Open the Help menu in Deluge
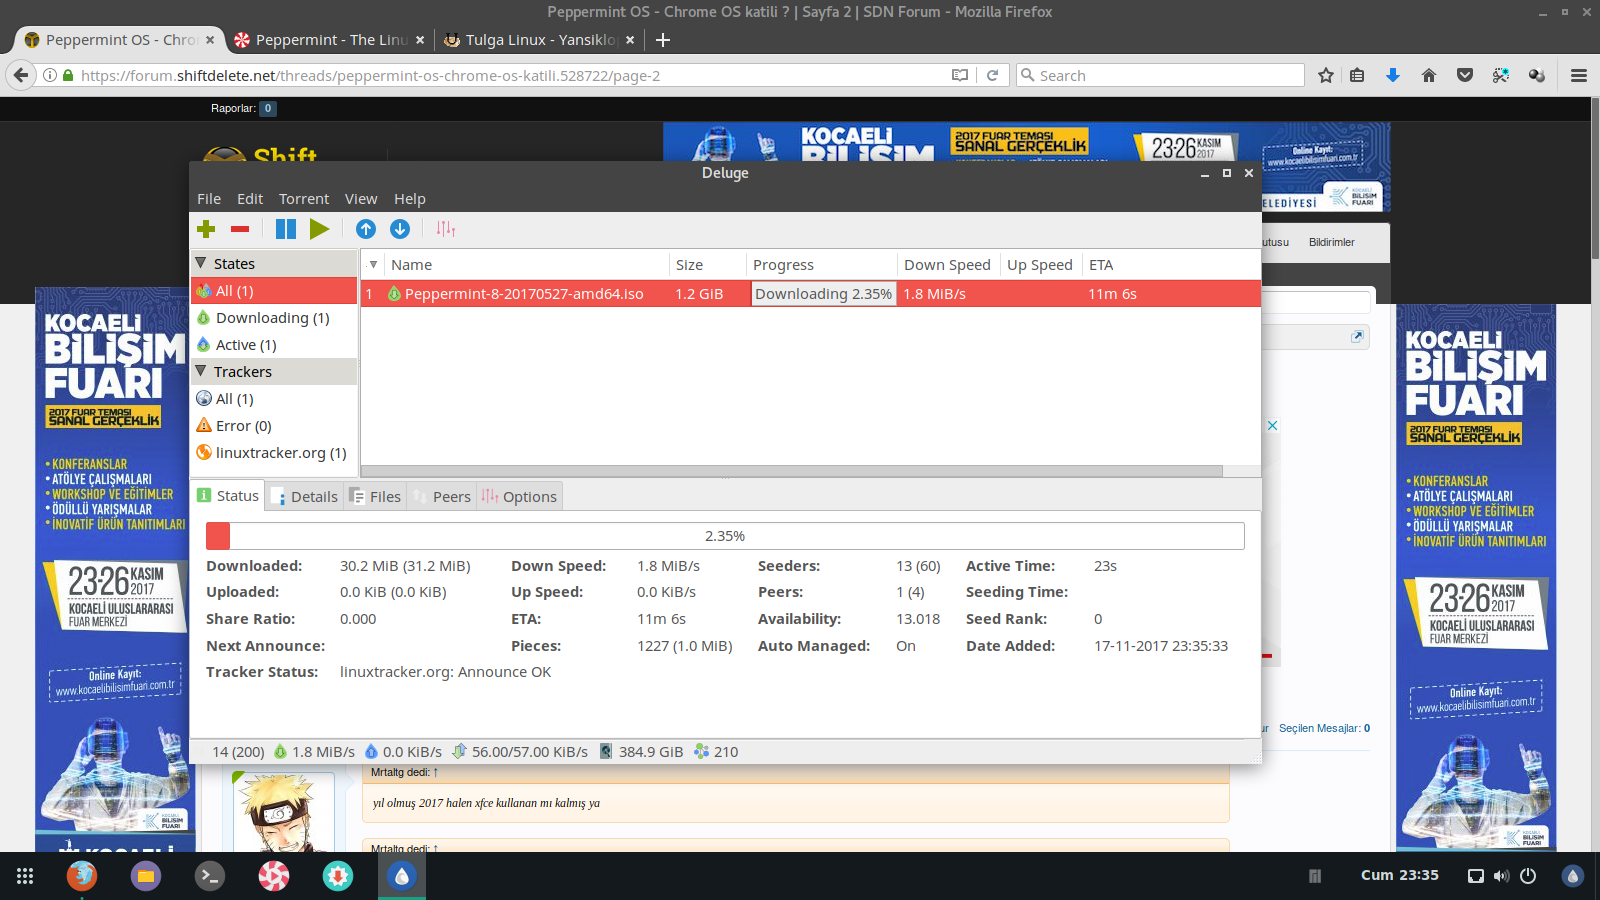The image size is (1600, 900). (410, 199)
